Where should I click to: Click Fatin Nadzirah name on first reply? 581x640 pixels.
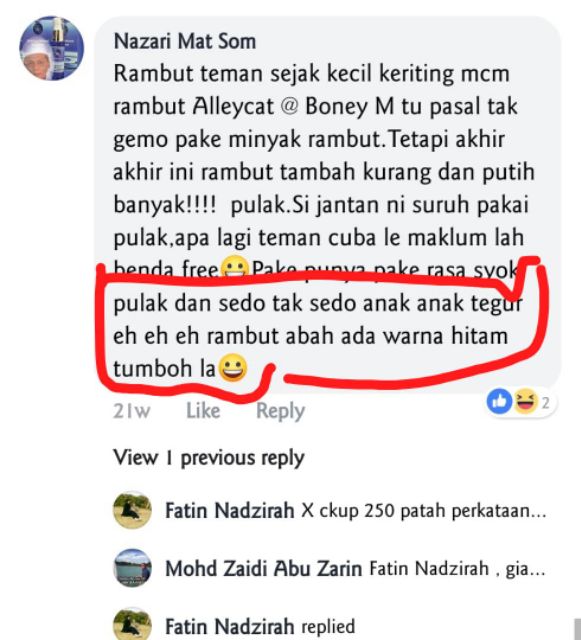pyautogui.click(x=229, y=510)
